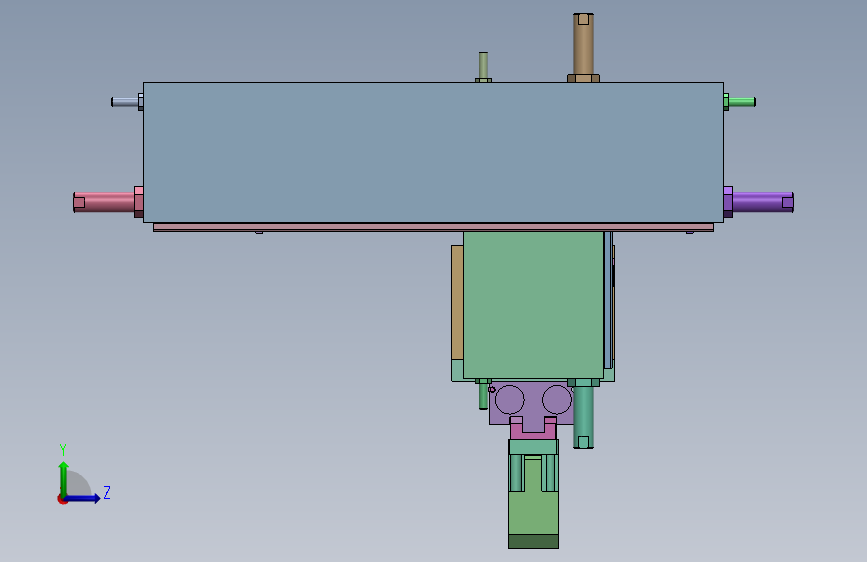The image size is (867, 562).
Task: Pick the purple bolt on the right side
Action: (x=759, y=202)
